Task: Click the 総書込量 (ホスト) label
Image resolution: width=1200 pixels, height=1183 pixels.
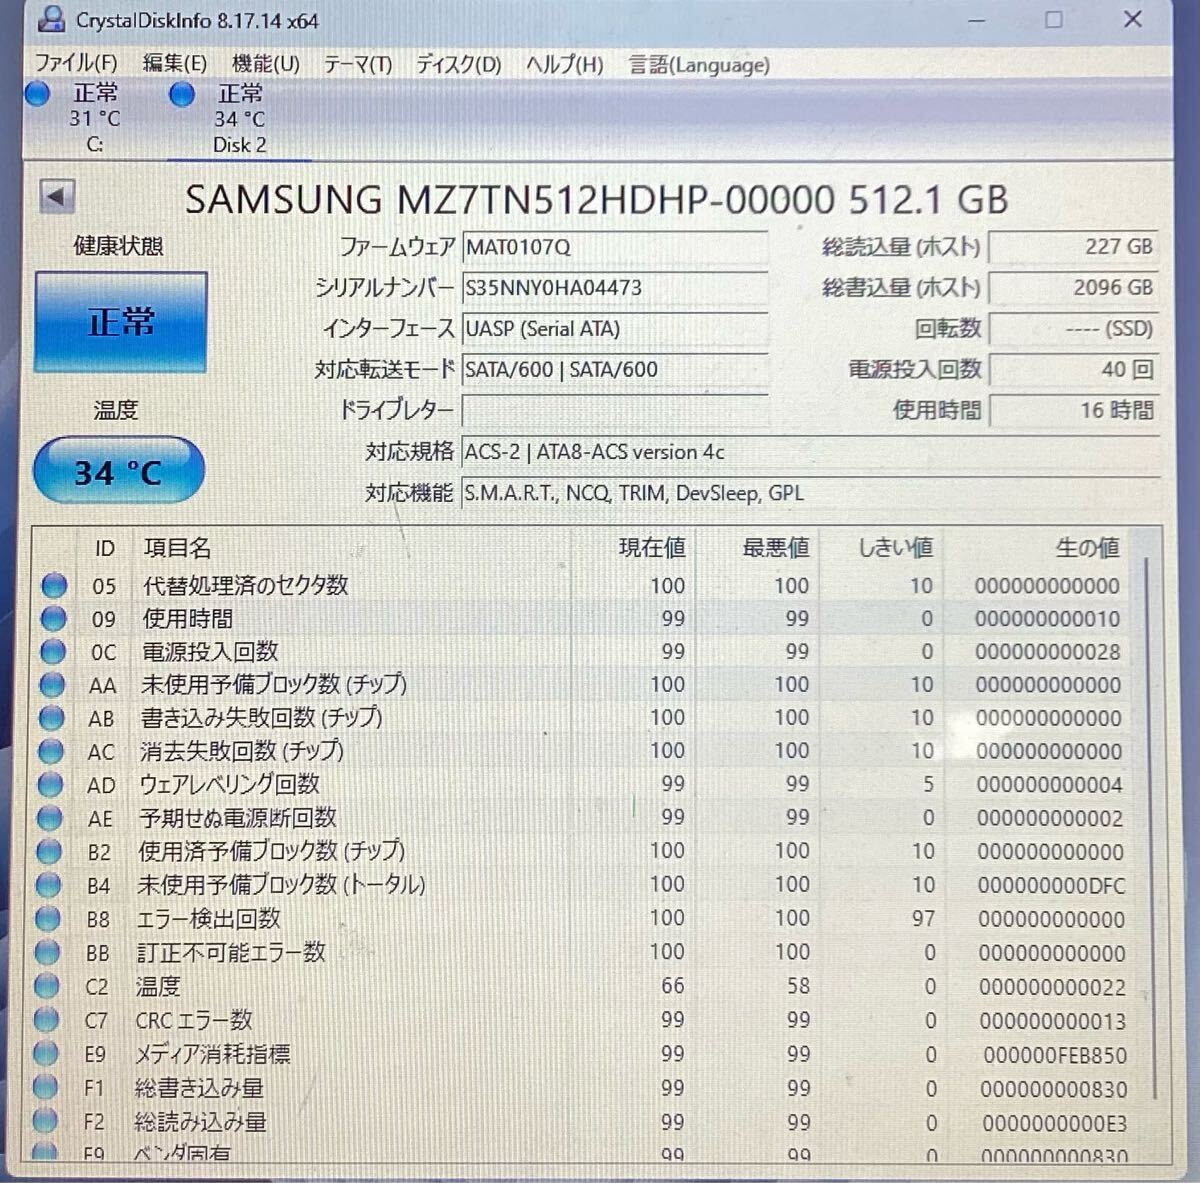Action: (x=901, y=287)
